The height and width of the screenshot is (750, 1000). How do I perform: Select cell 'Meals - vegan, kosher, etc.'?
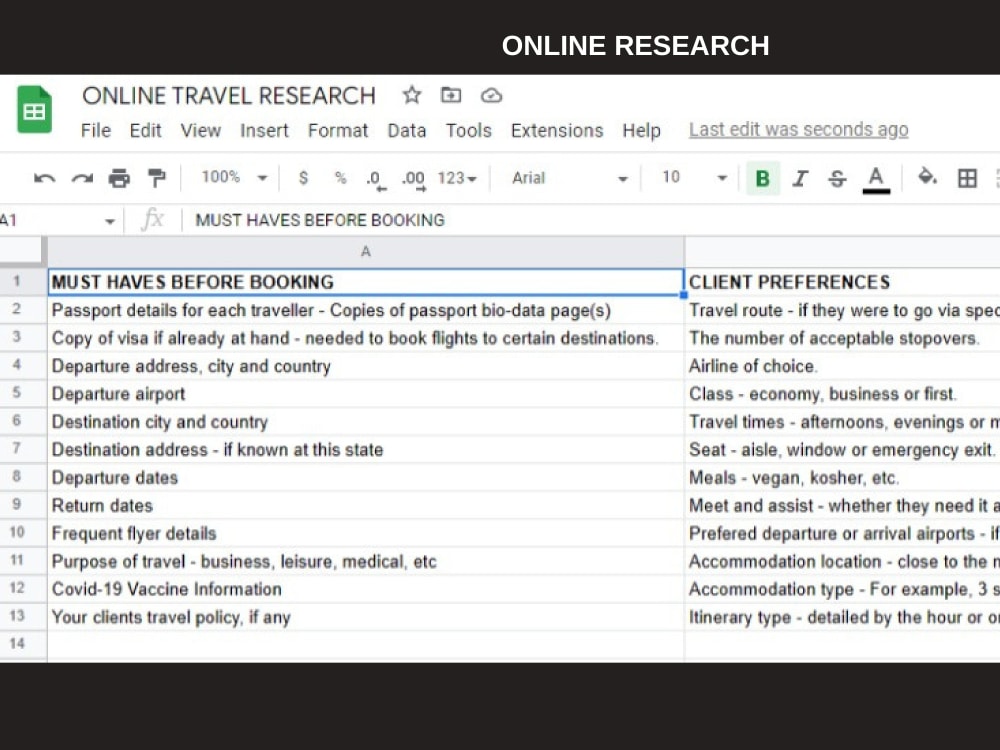842,478
